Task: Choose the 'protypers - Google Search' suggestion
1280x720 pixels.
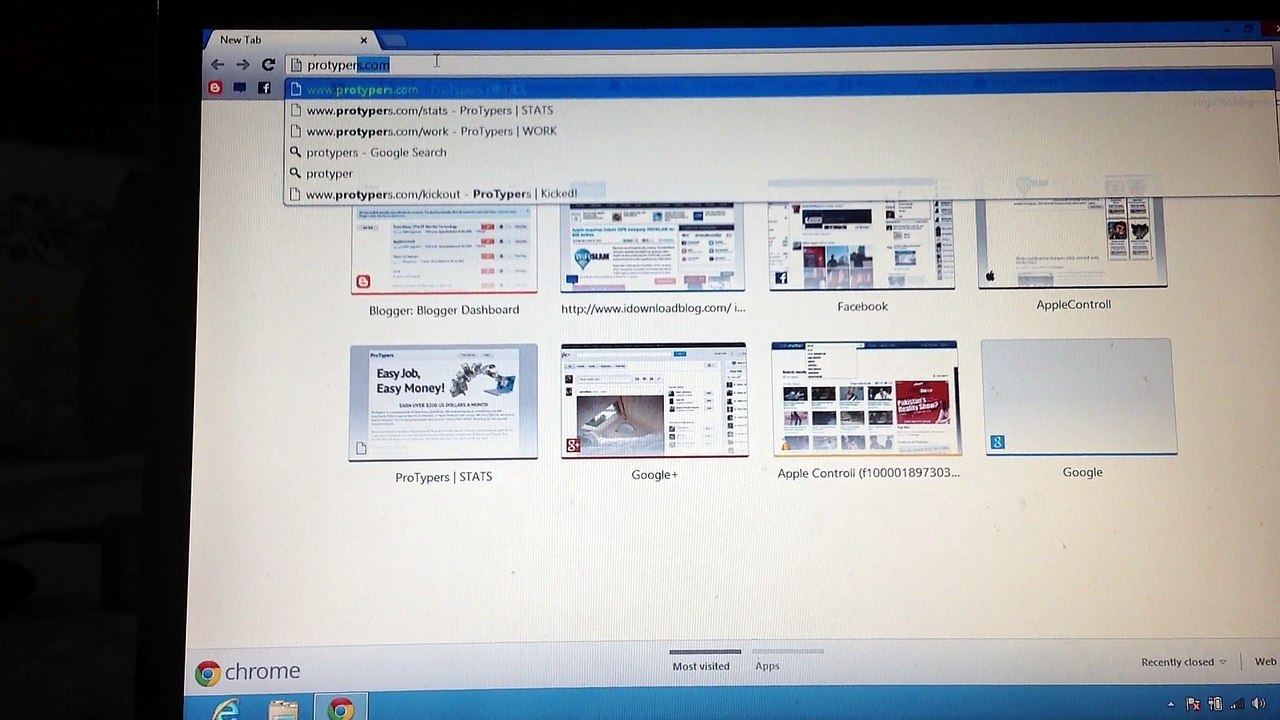Action: point(780,152)
